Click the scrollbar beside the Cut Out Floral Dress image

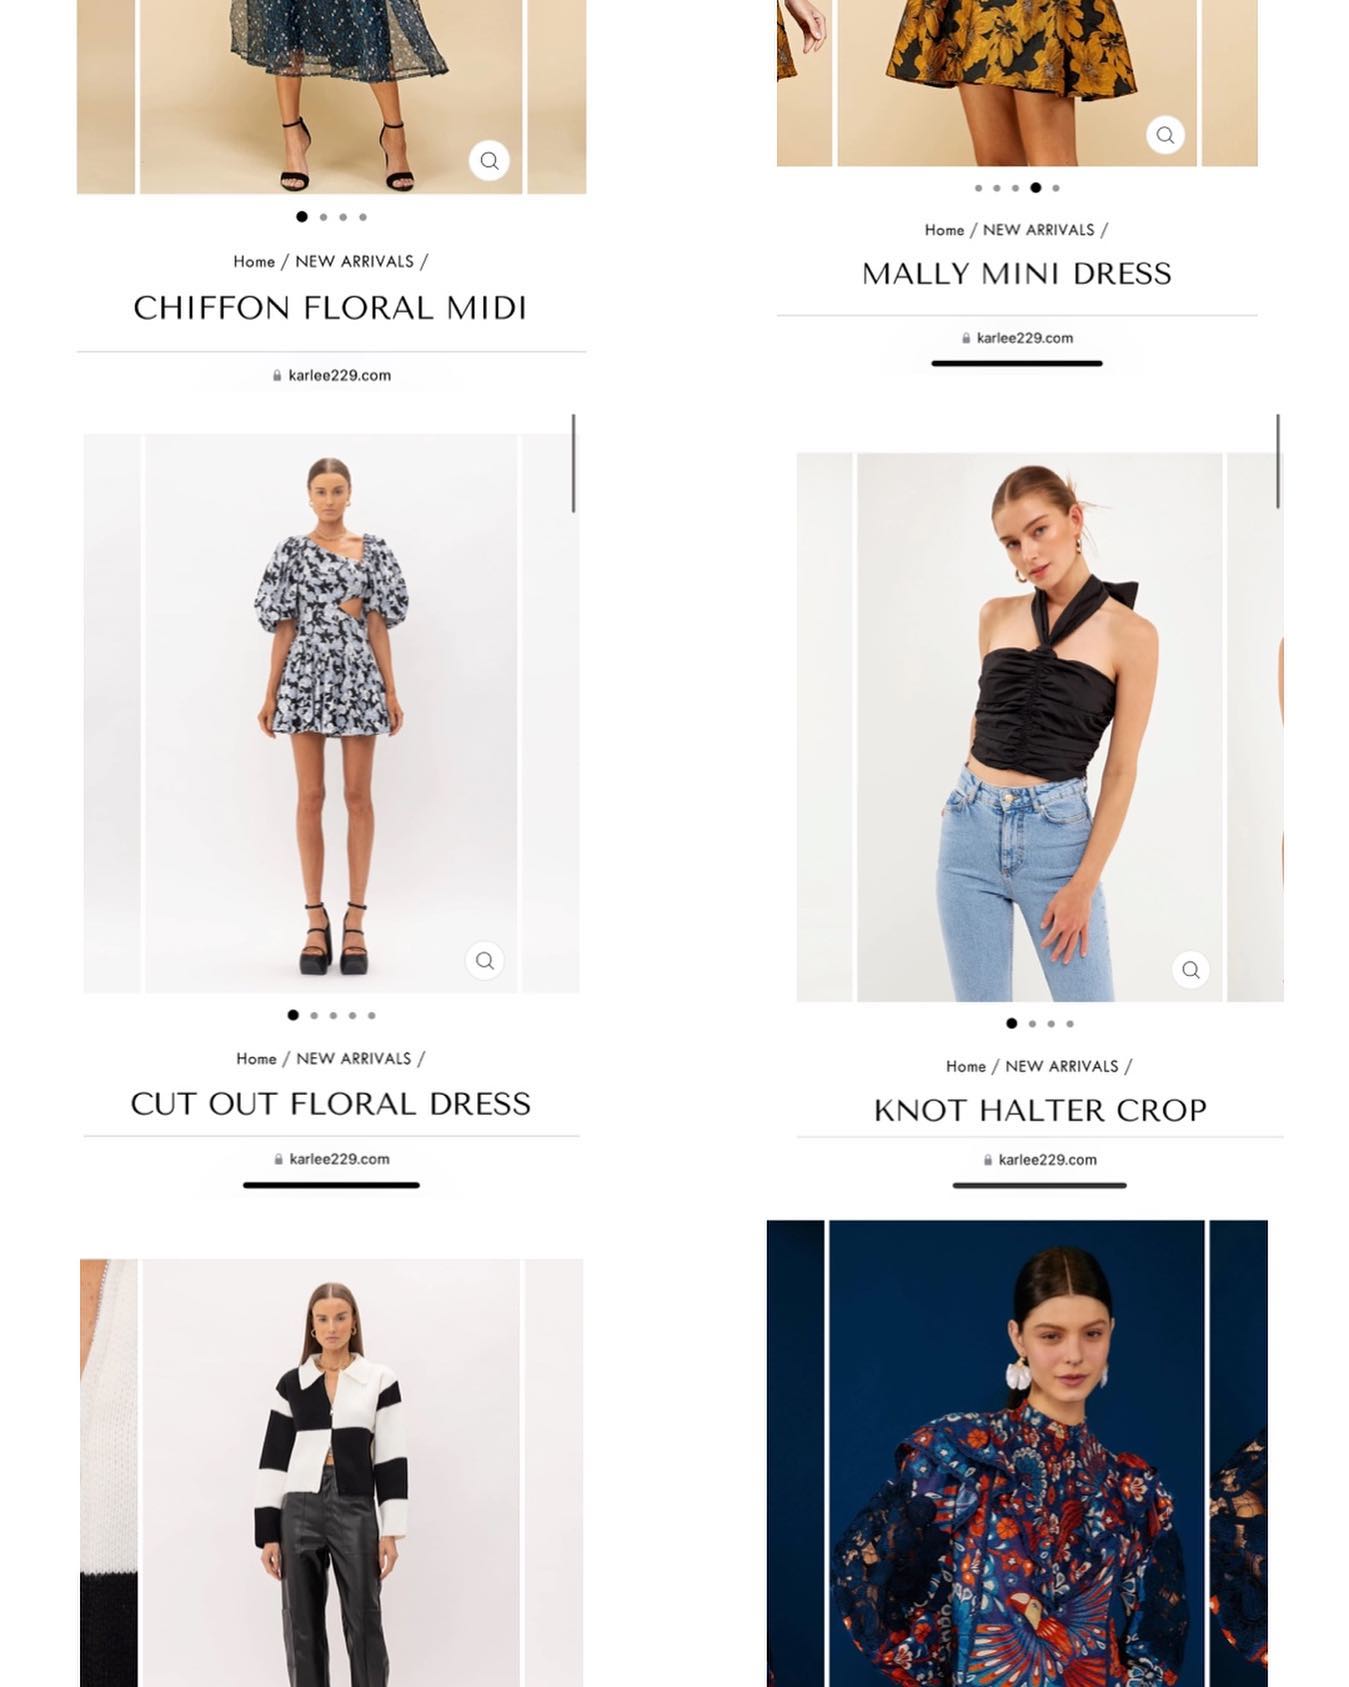(x=573, y=463)
